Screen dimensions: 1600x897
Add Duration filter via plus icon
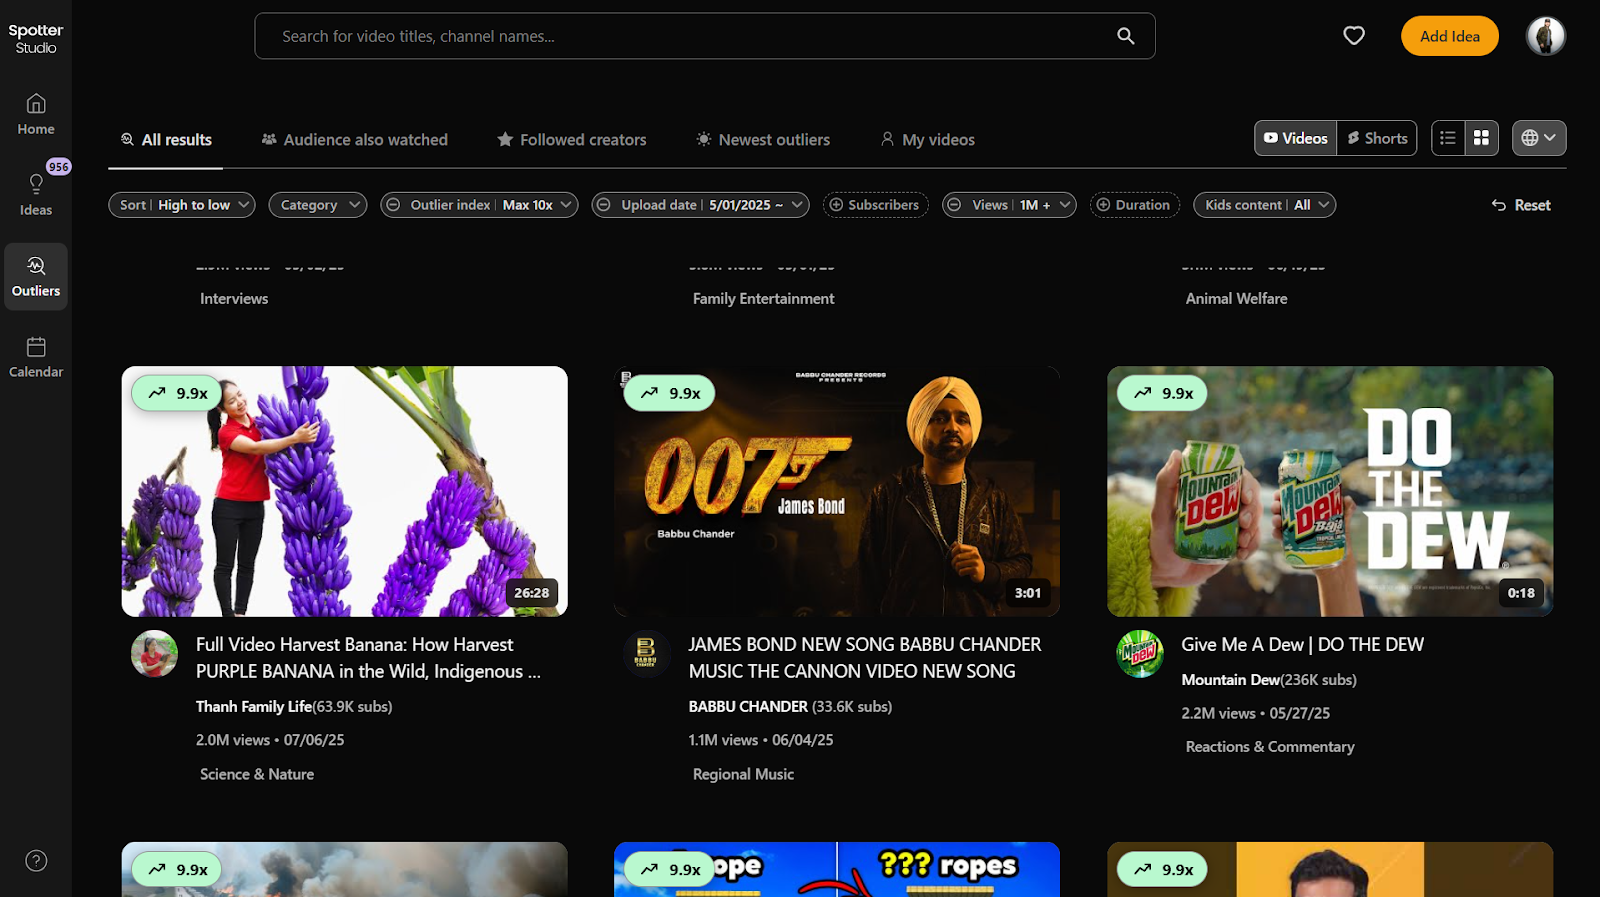1103,205
